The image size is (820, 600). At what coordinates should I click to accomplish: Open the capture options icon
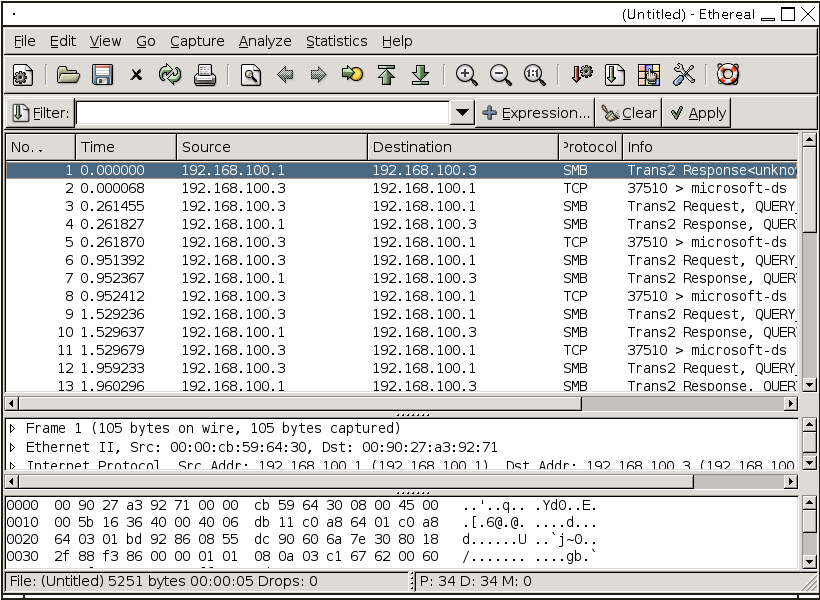point(22,75)
